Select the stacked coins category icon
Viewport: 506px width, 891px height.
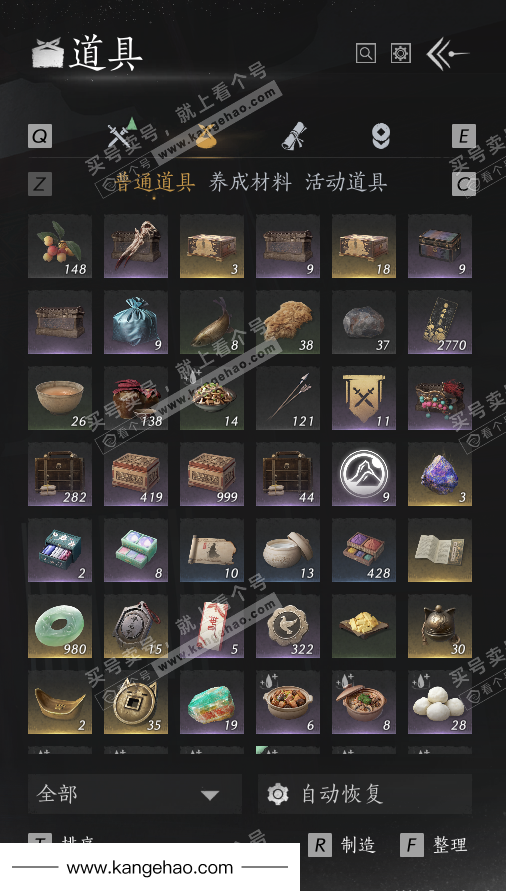pyautogui.click(x=380, y=137)
